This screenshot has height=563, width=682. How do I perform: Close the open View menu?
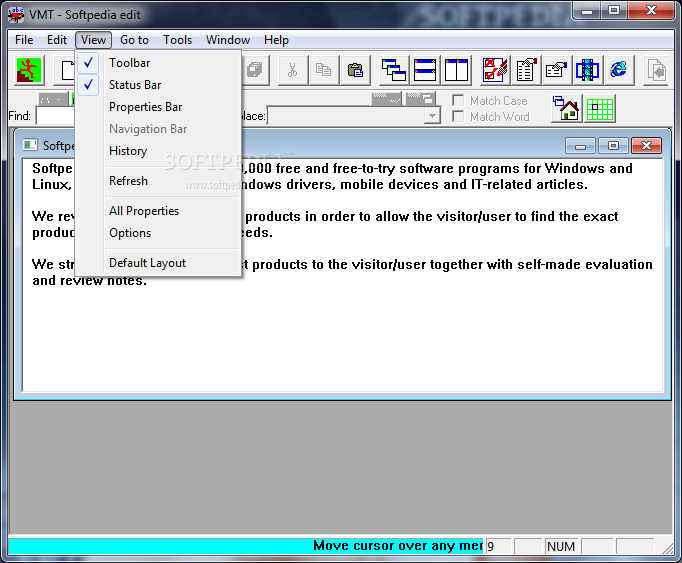pos(93,40)
